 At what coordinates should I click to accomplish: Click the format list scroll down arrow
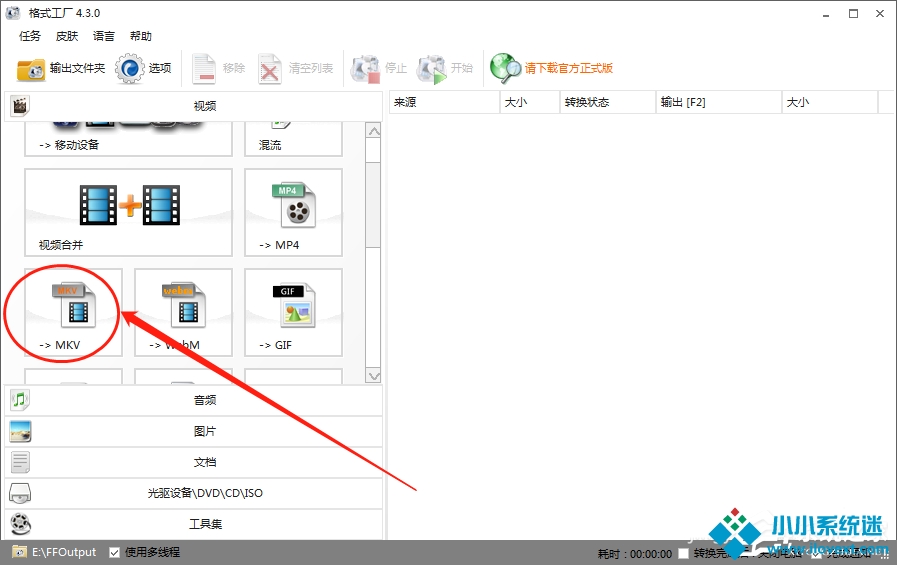coord(374,376)
